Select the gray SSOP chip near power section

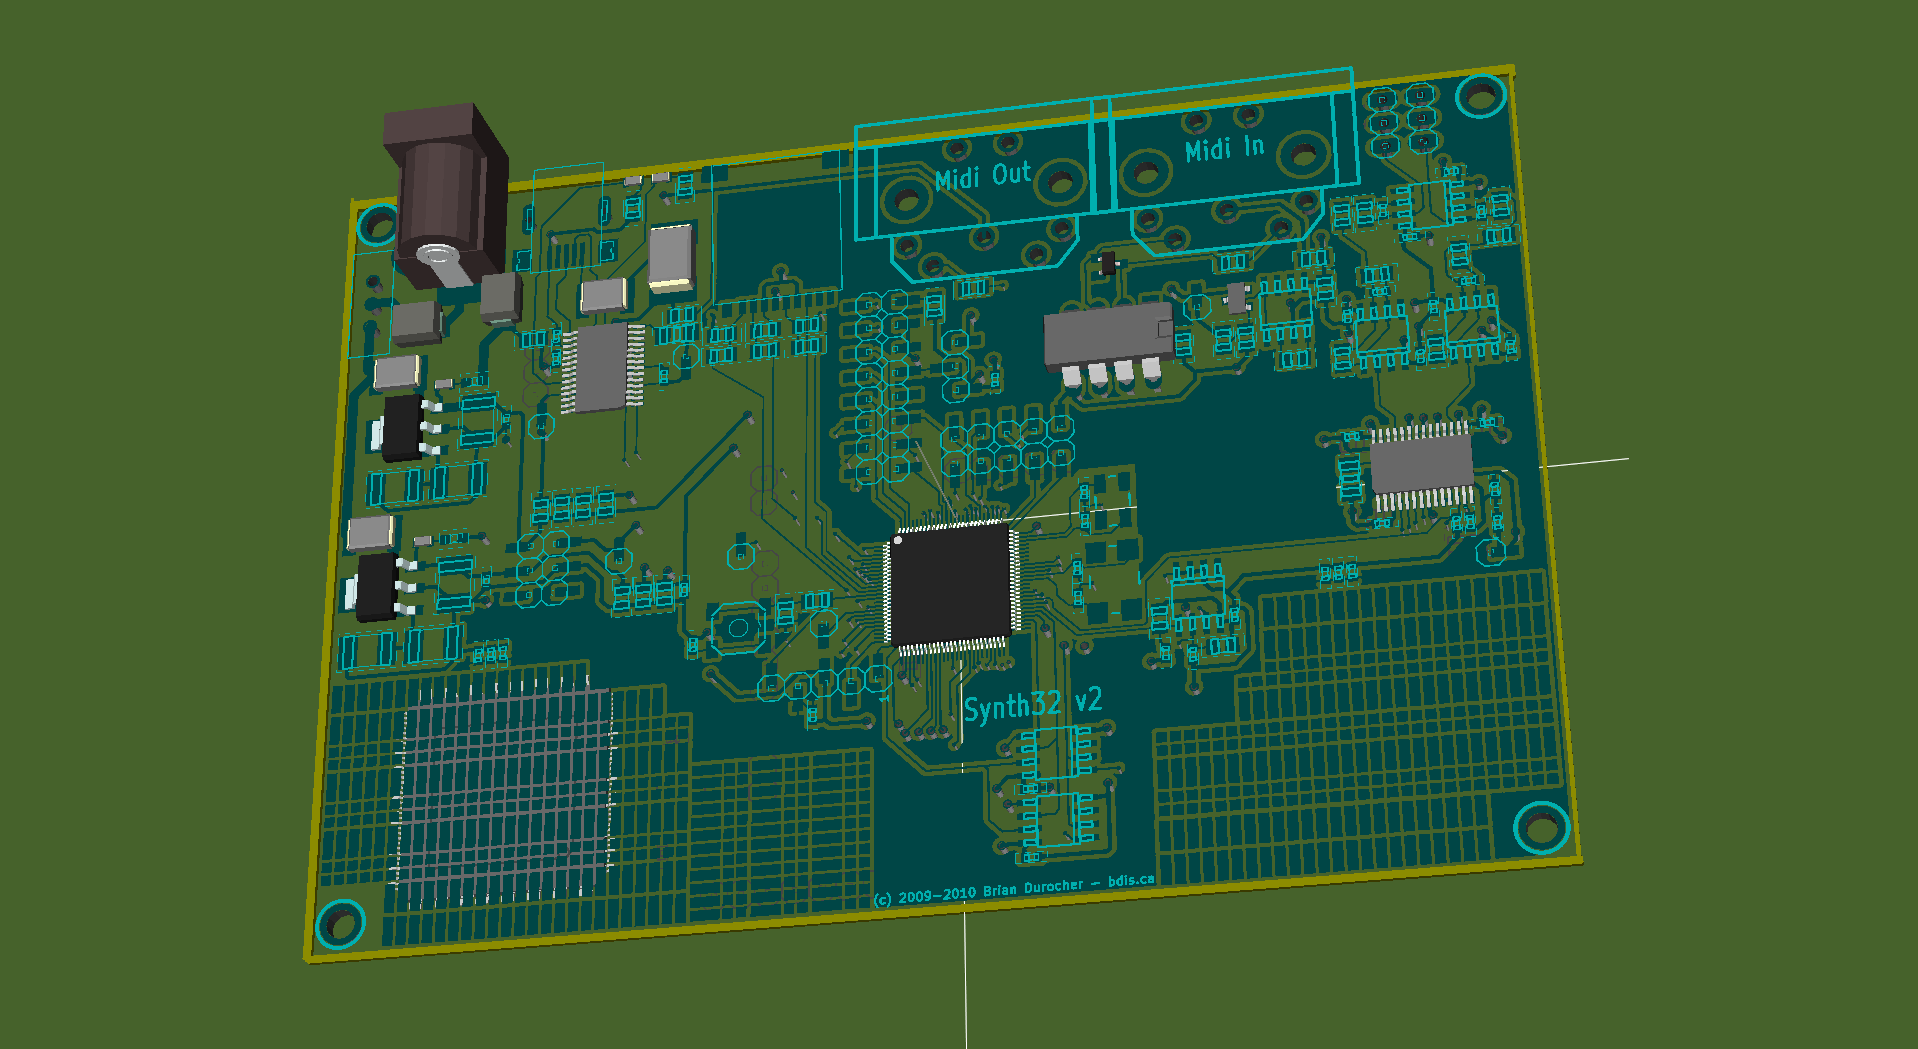(x=601, y=367)
